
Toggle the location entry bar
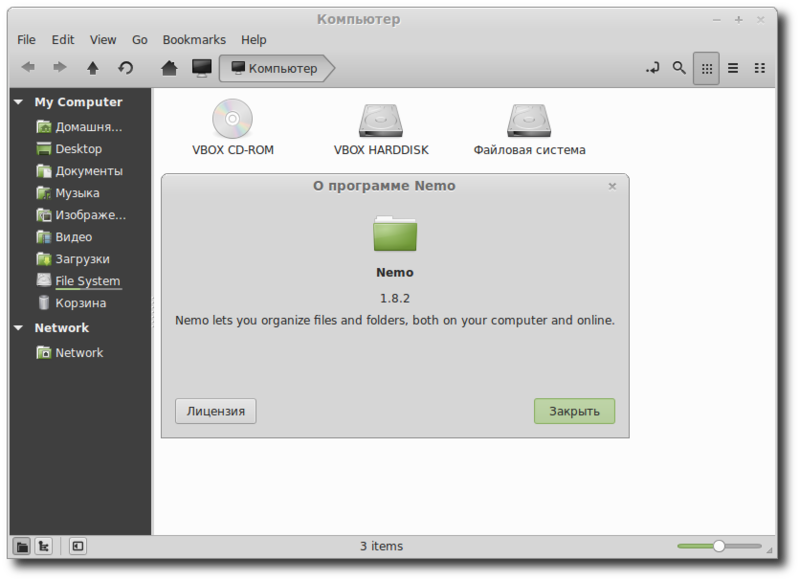coord(653,68)
